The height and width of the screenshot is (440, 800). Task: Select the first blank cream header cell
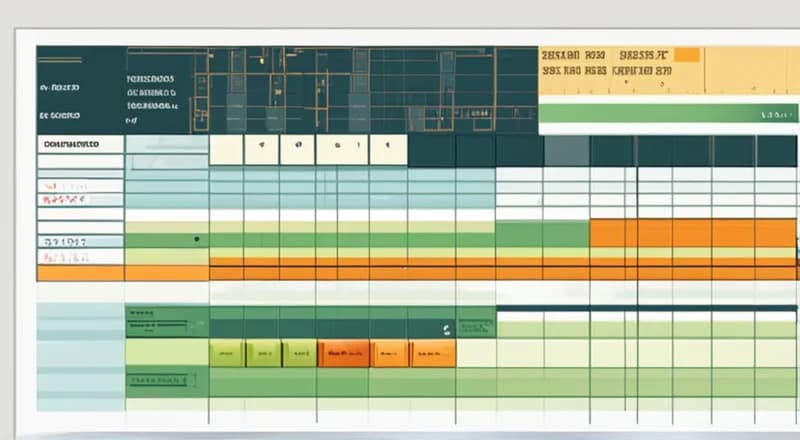[225, 150]
